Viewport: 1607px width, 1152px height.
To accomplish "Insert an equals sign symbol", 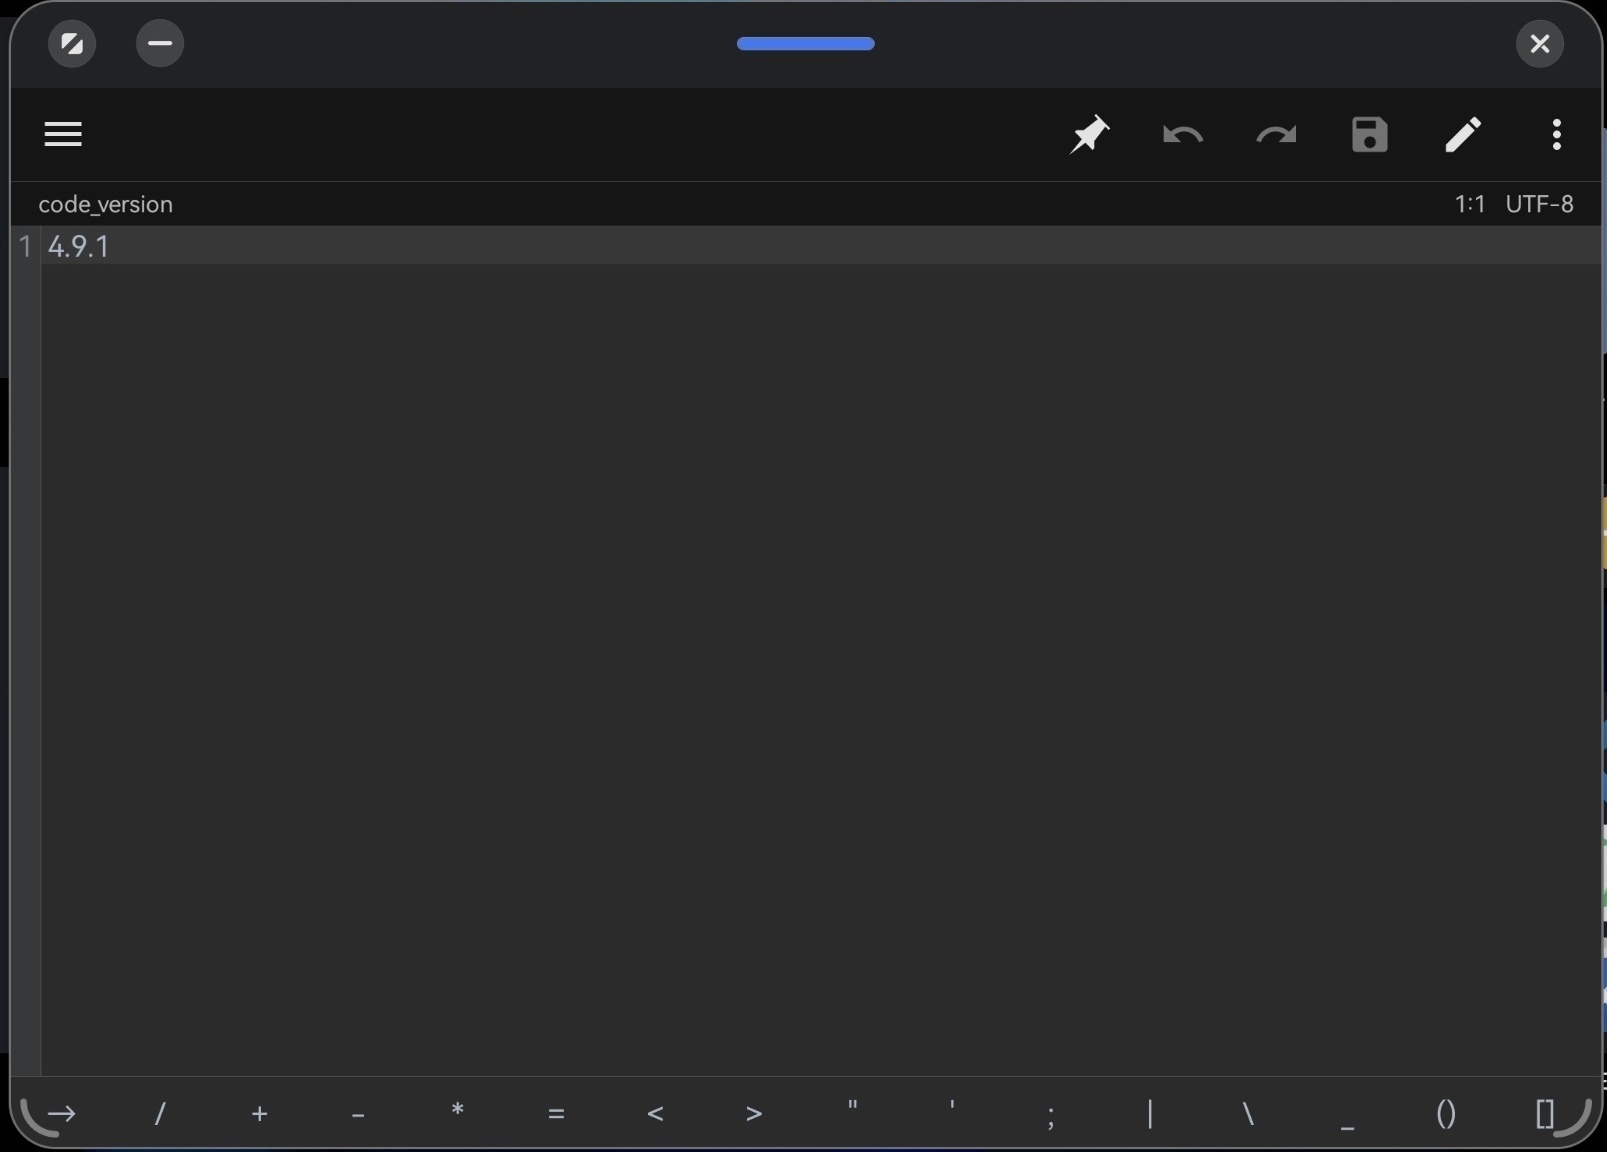I will click(x=556, y=1113).
